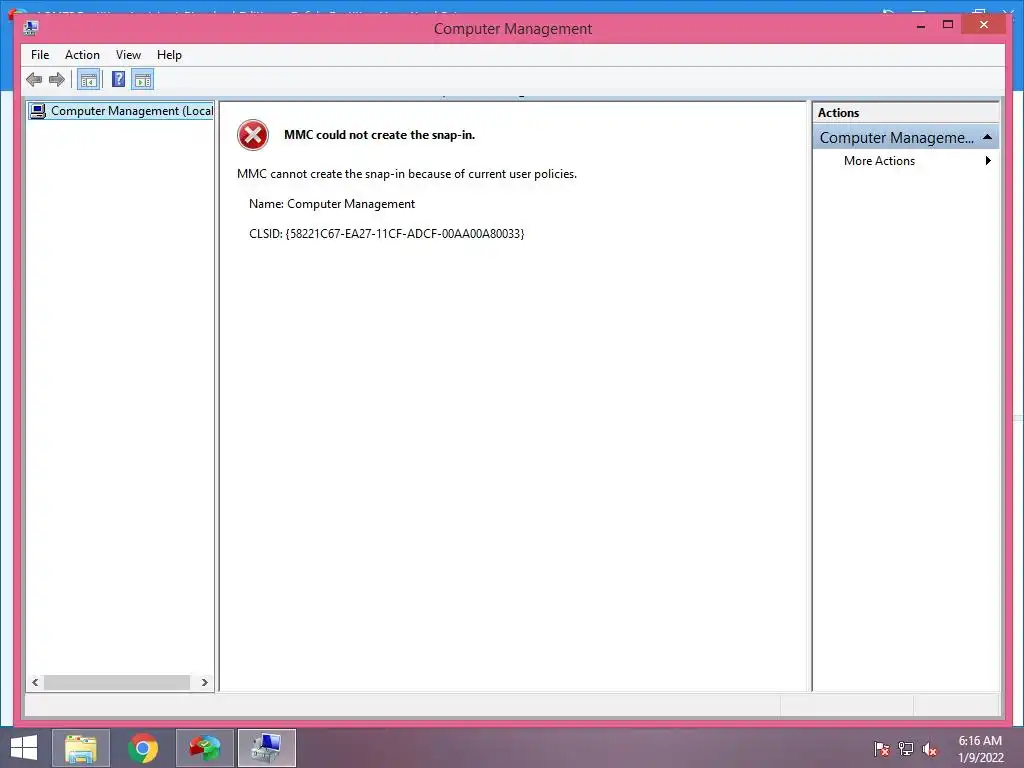Toggle Show/Hide Console Tree toolbar icon
This screenshot has height=768, width=1024.
click(x=88, y=80)
